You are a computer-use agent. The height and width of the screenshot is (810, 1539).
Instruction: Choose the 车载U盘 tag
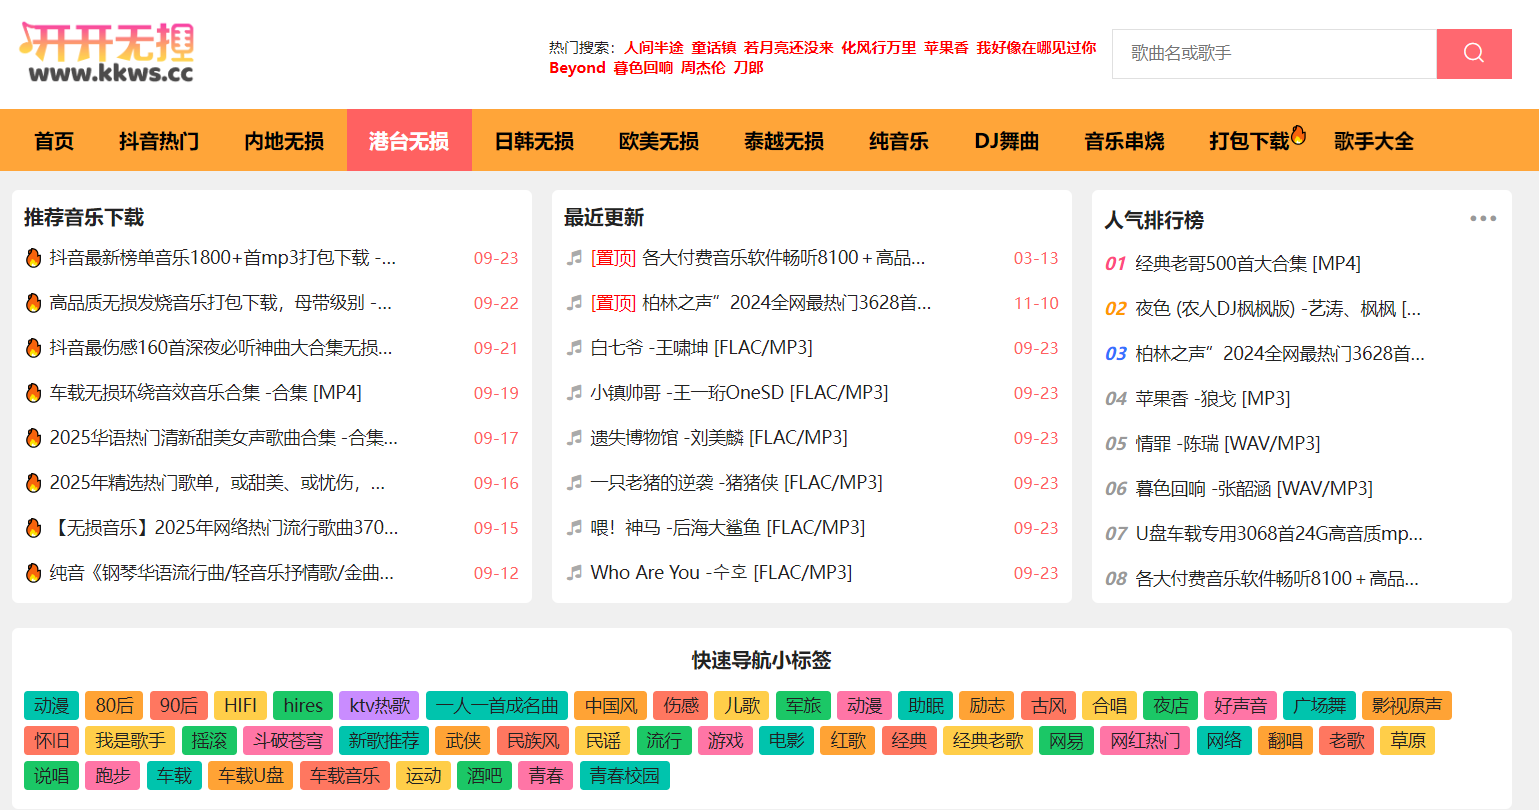tap(251, 776)
